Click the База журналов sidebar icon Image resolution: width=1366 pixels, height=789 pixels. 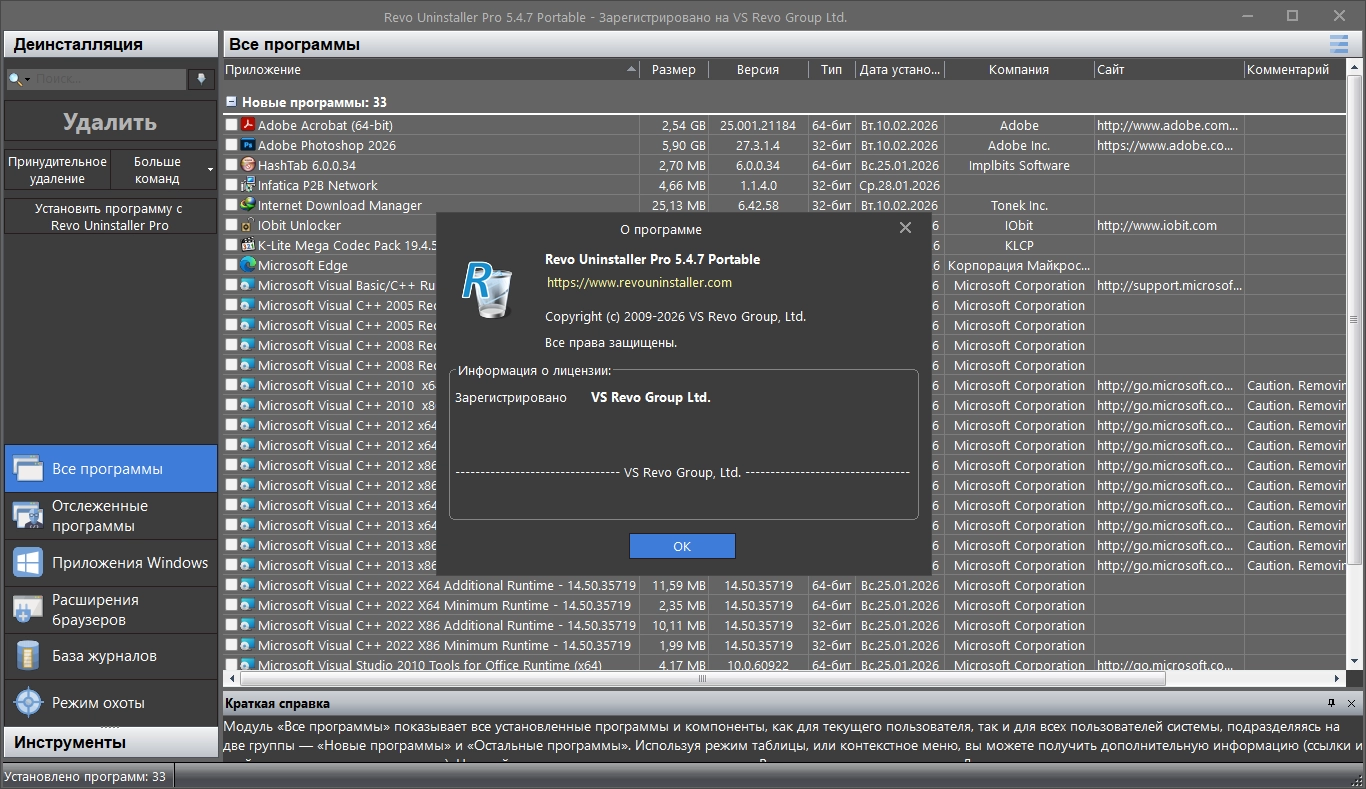point(28,656)
